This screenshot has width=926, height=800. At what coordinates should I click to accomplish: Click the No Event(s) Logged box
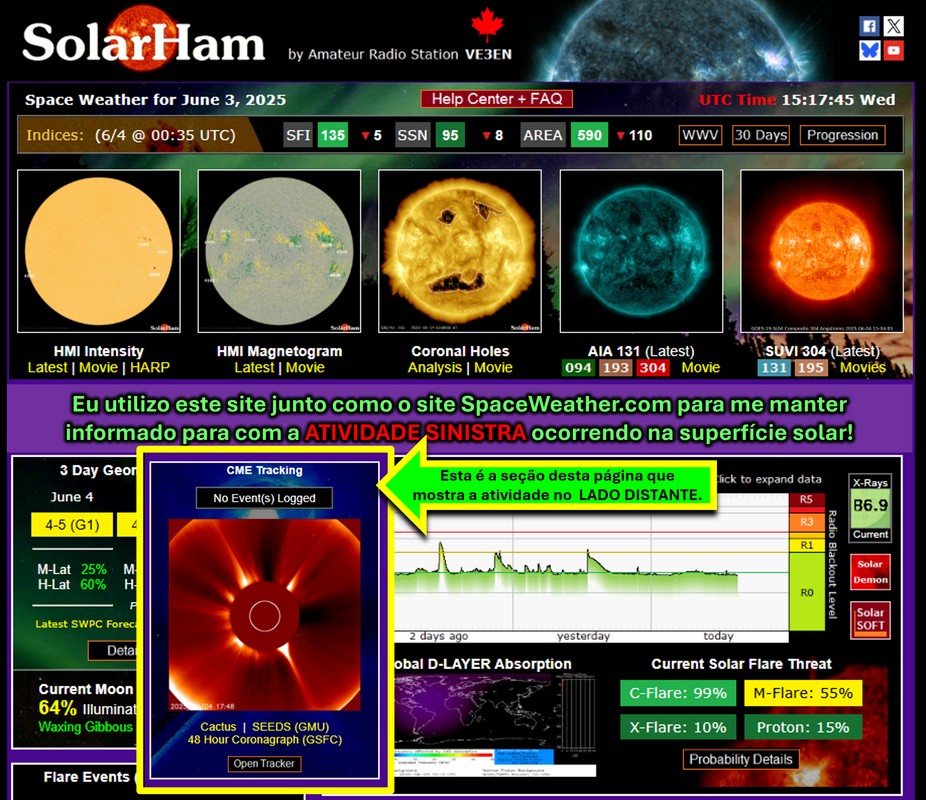point(264,498)
